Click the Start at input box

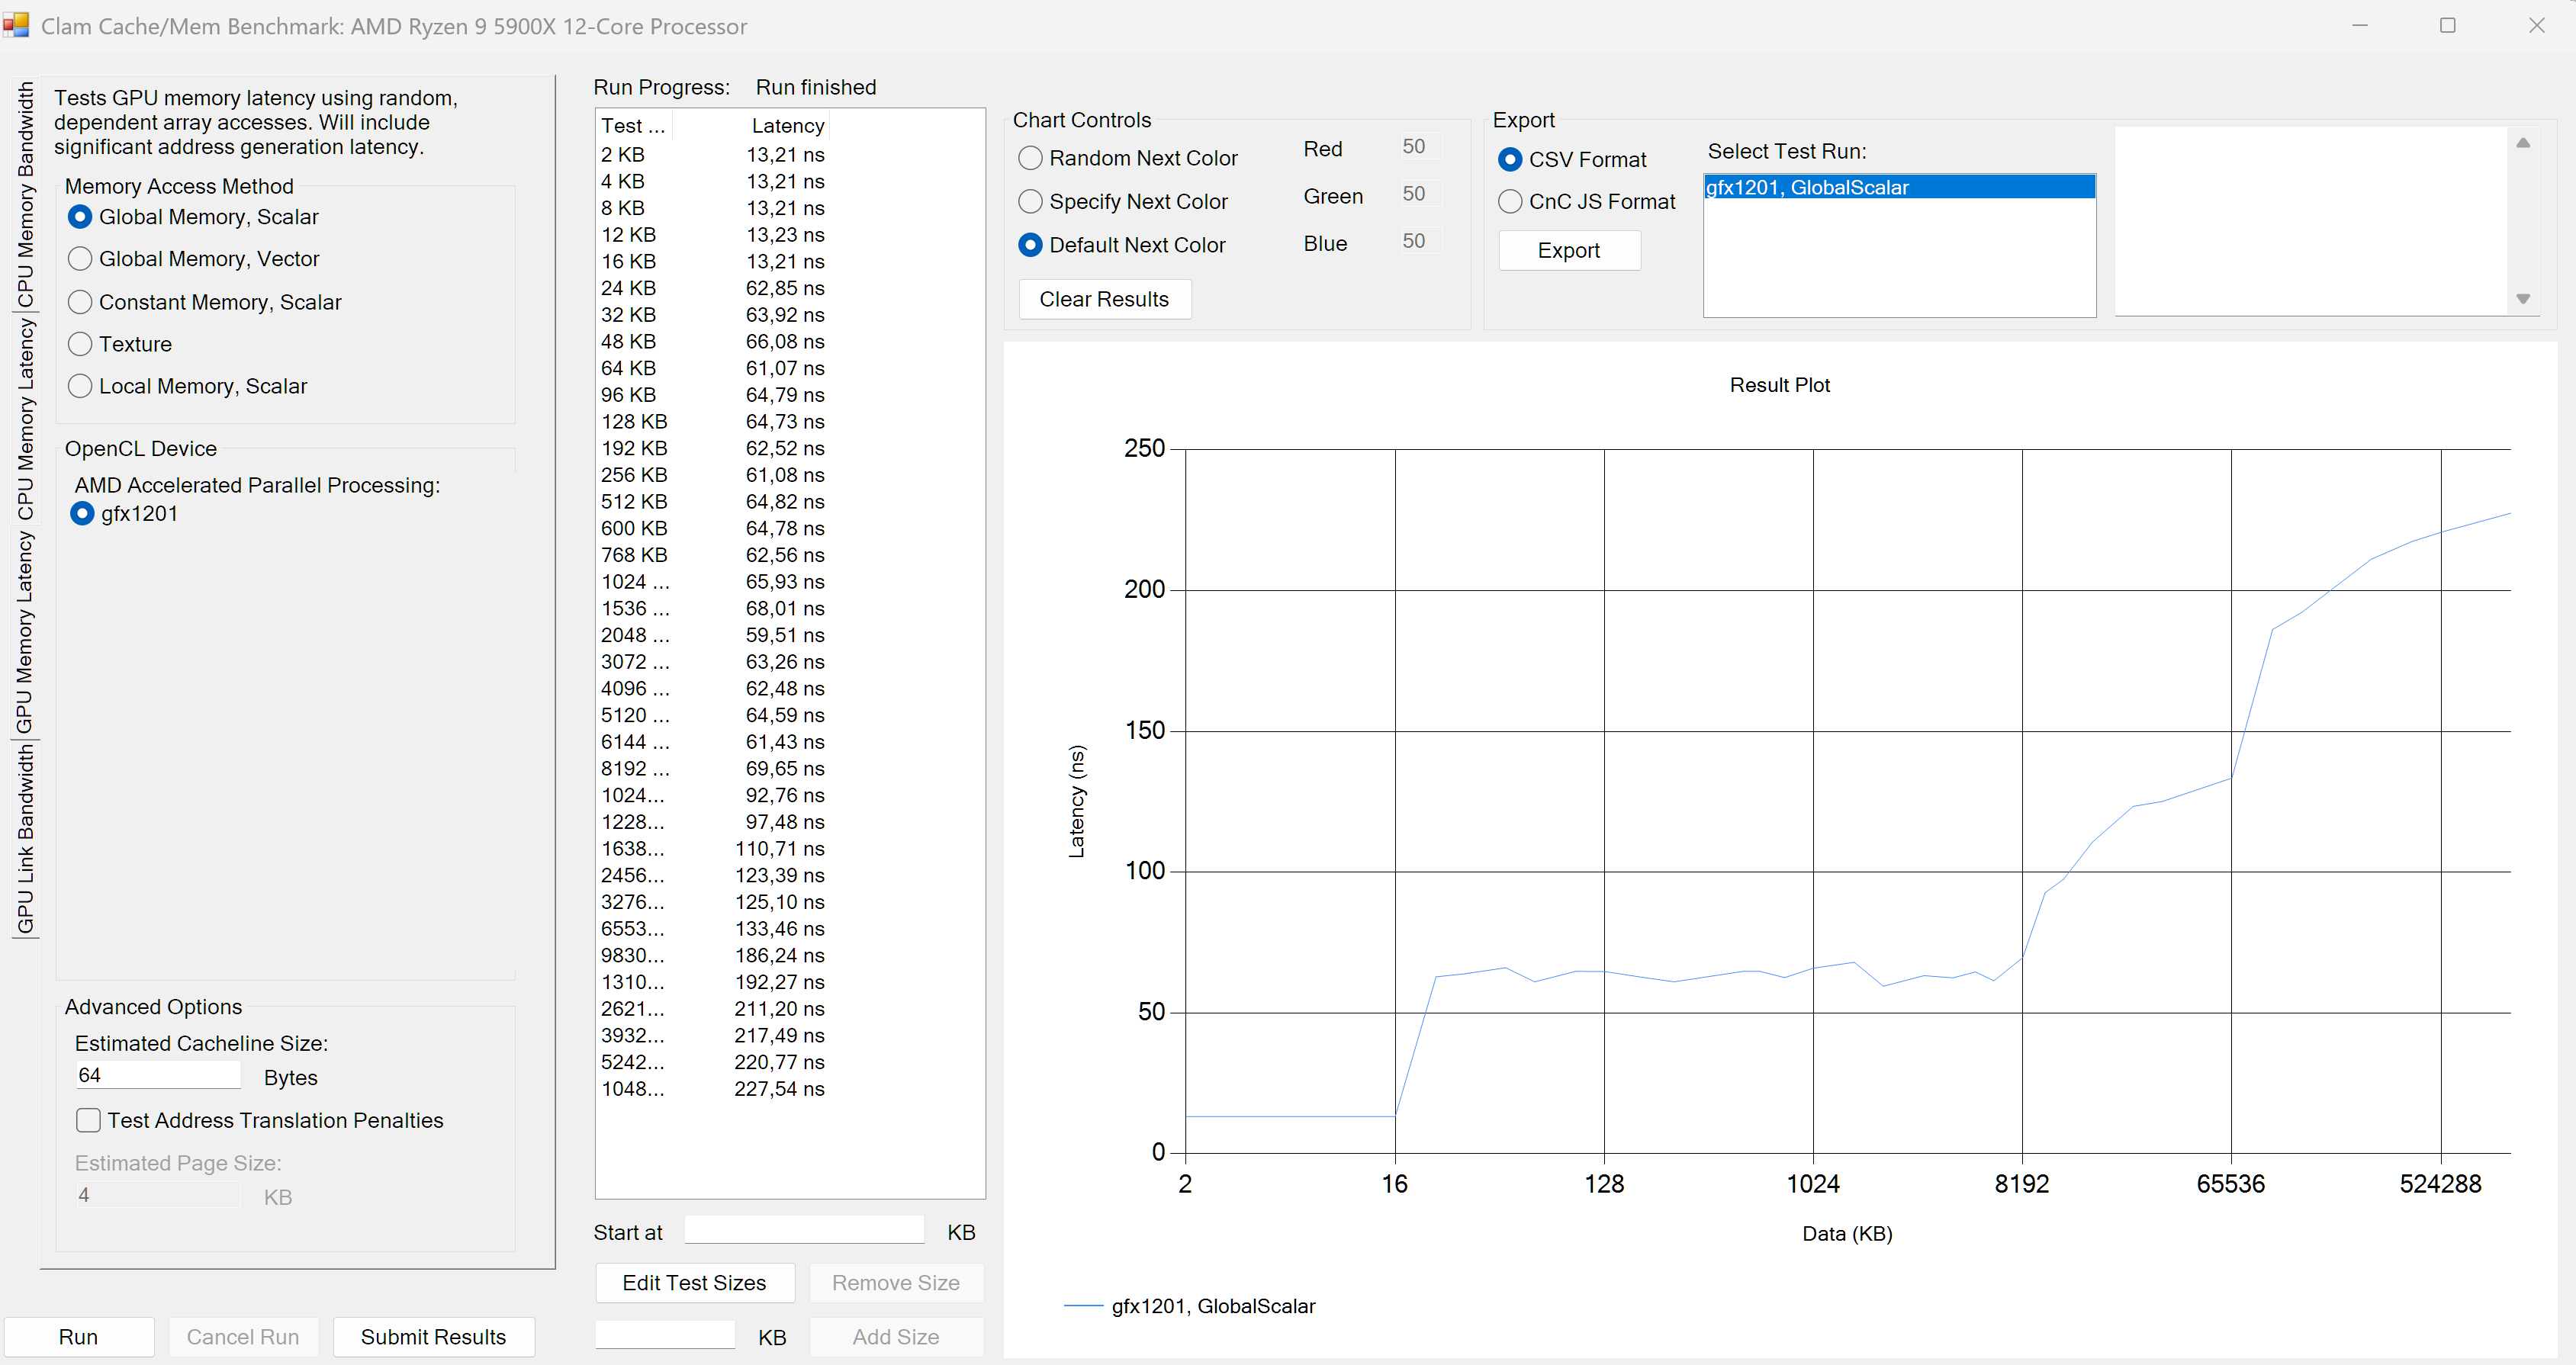tap(803, 1230)
